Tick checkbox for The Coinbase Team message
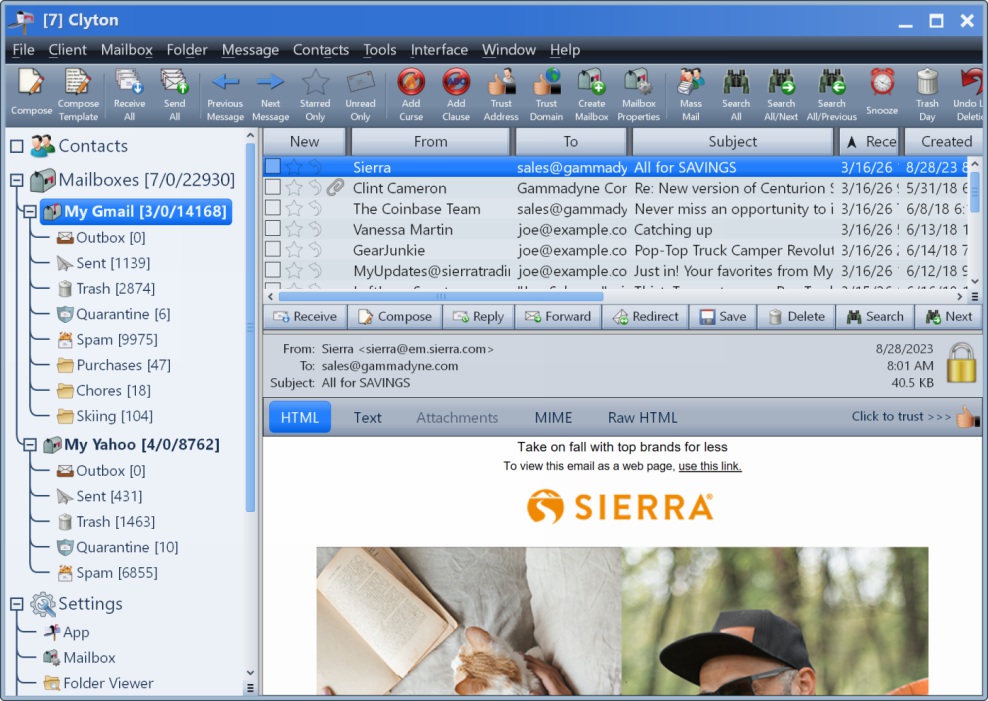Screen dimensions: 988x701 (x=272, y=208)
